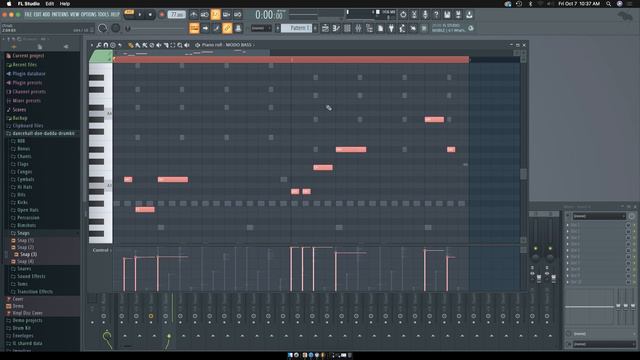This screenshot has height=360, width=640.
Task: Click the stop button in transport
Action: tap(150, 15)
